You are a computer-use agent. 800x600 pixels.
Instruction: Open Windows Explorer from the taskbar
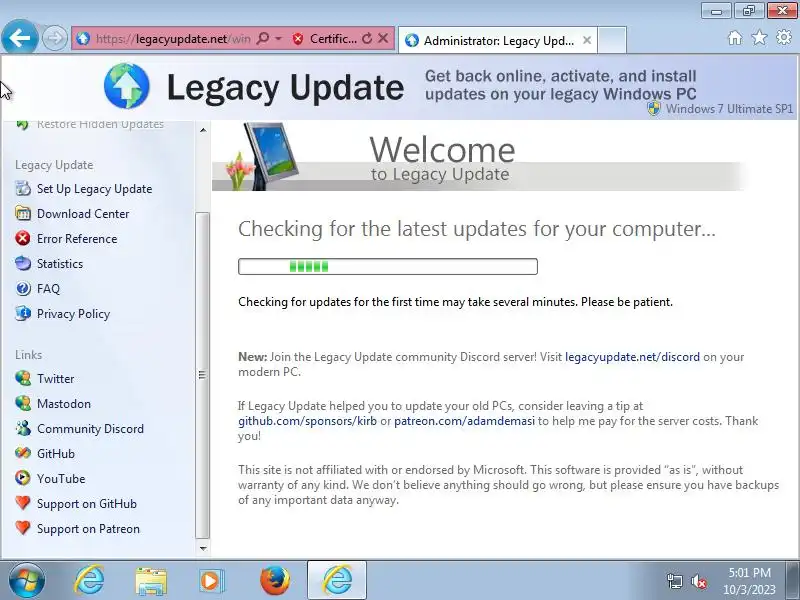pyautogui.click(x=151, y=581)
